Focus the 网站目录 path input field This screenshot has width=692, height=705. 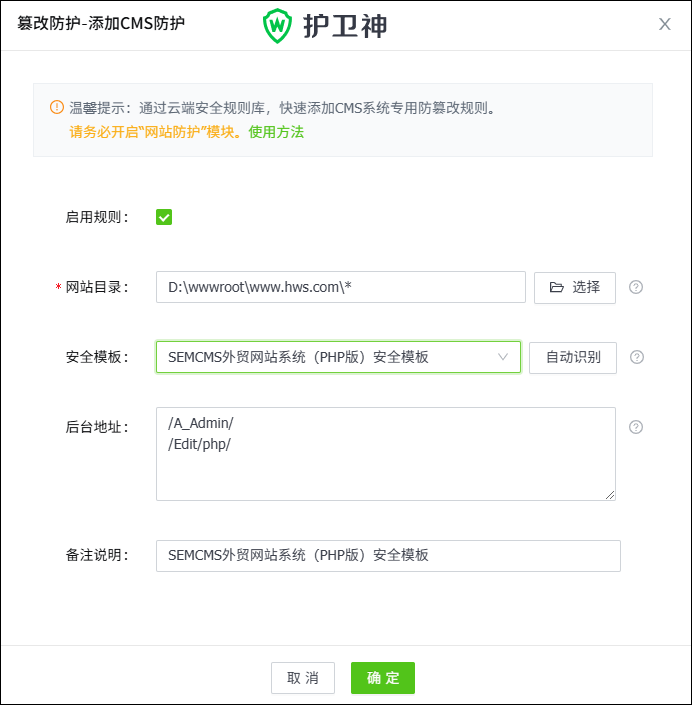[341, 287]
